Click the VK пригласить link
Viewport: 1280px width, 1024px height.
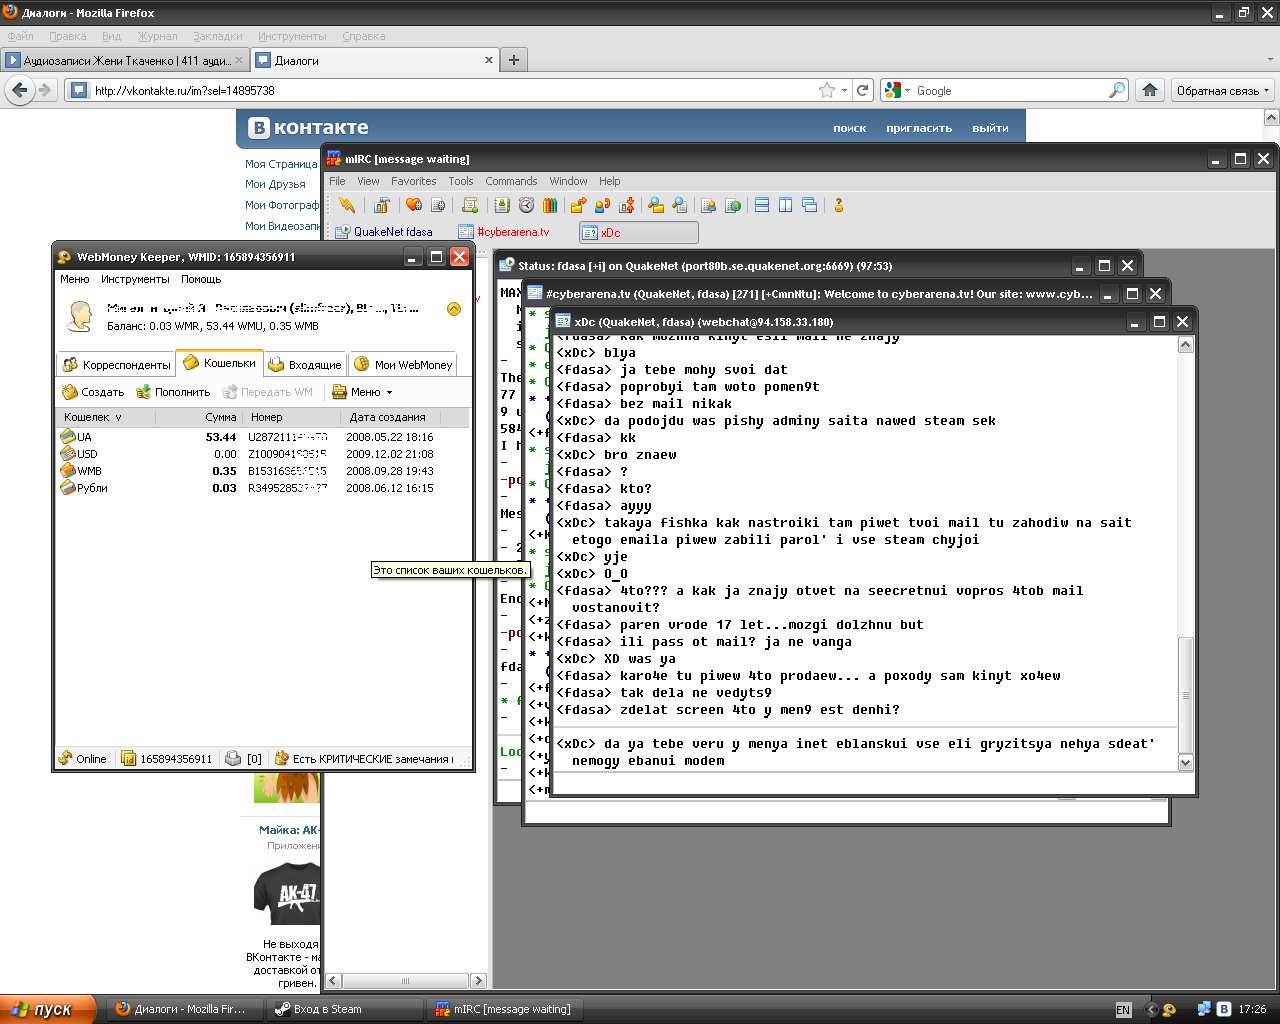[x=919, y=128]
